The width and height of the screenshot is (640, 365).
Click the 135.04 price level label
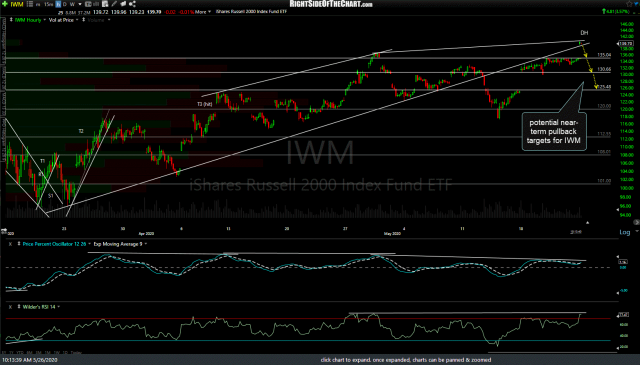[x=604, y=55]
